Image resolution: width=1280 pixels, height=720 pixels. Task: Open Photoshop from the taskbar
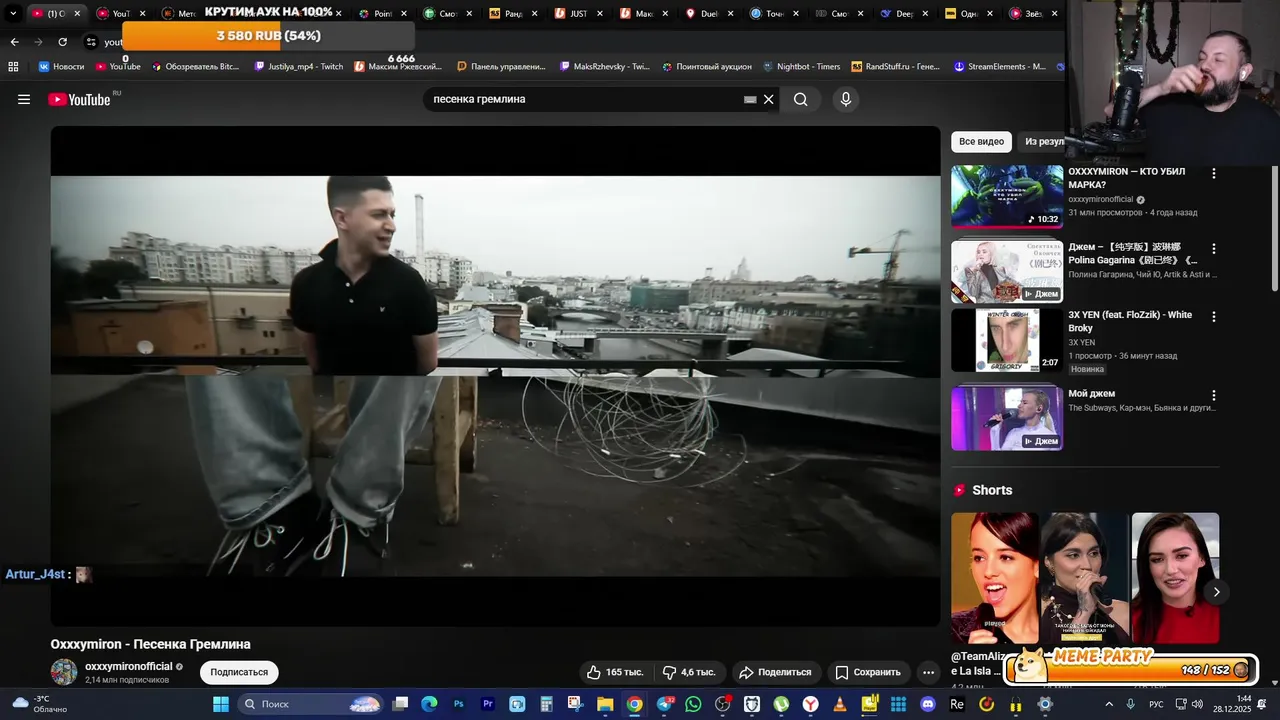point(459,704)
